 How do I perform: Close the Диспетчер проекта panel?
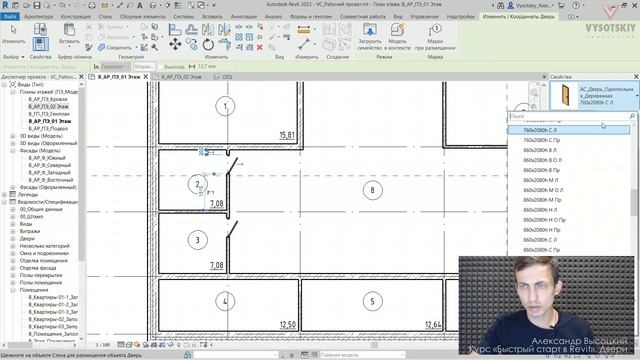tap(81, 77)
